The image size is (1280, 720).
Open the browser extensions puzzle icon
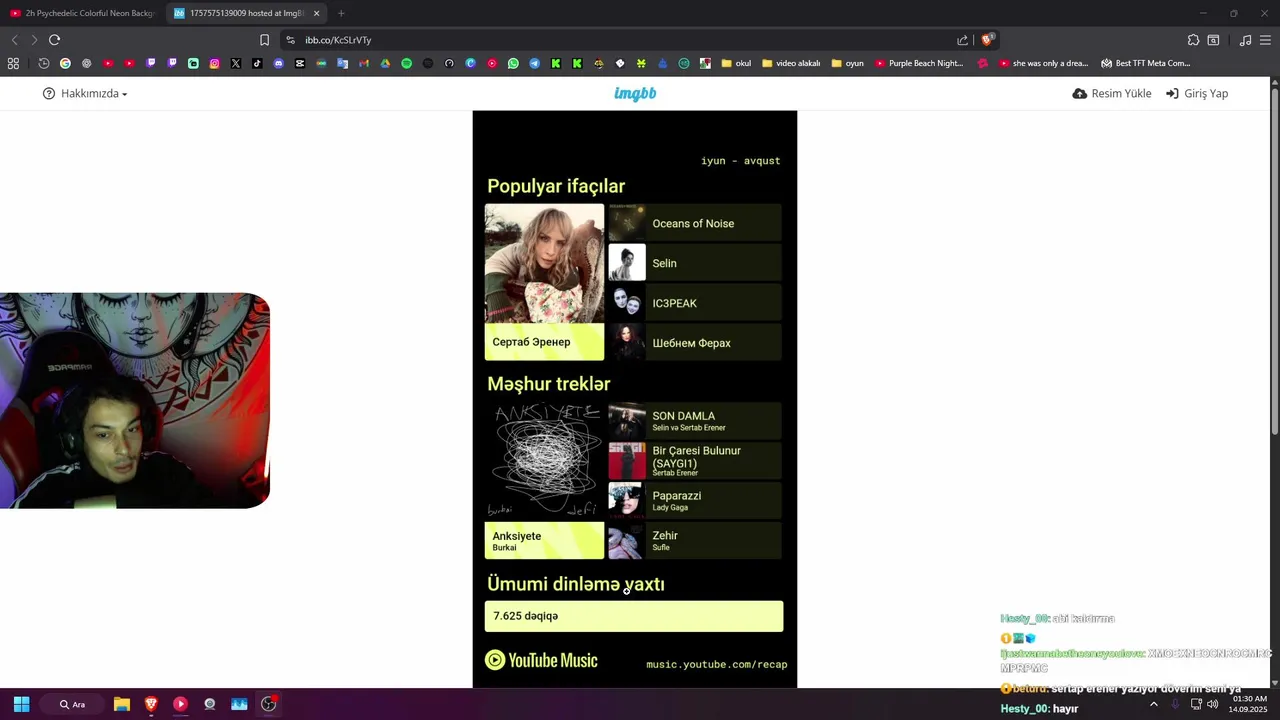pos(1193,40)
